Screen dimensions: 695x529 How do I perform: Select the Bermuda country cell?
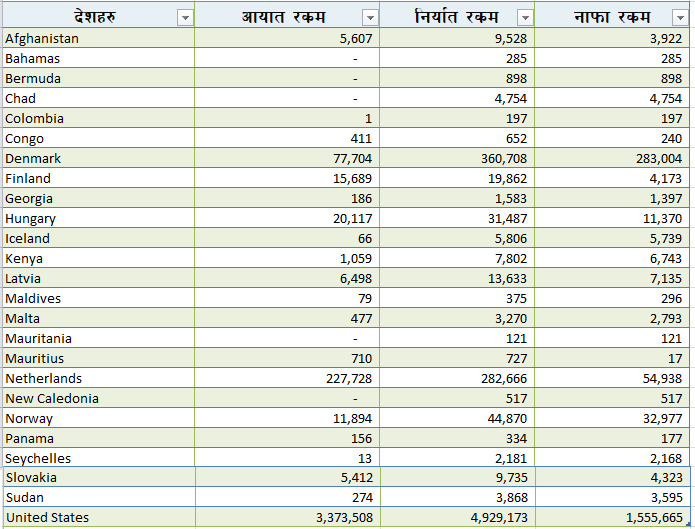tap(99, 78)
